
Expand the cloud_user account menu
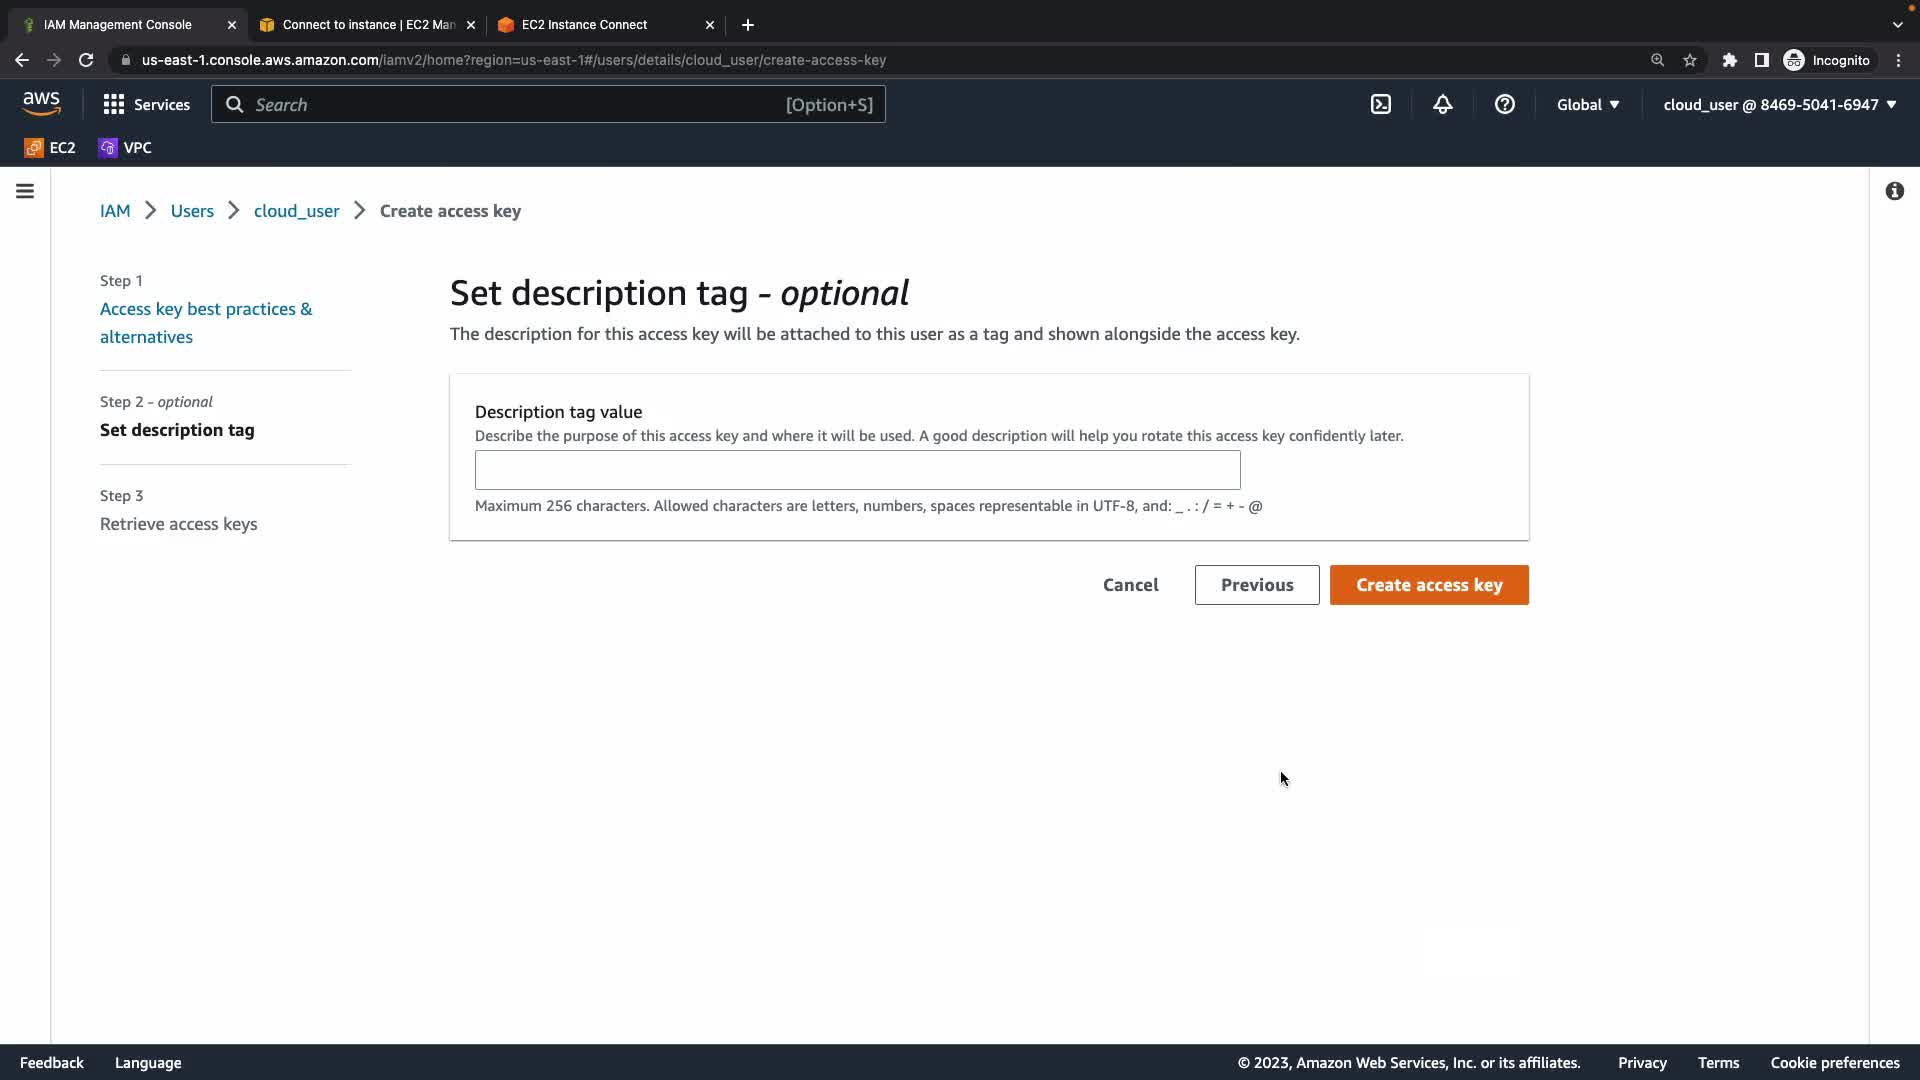(x=1779, y=104)
